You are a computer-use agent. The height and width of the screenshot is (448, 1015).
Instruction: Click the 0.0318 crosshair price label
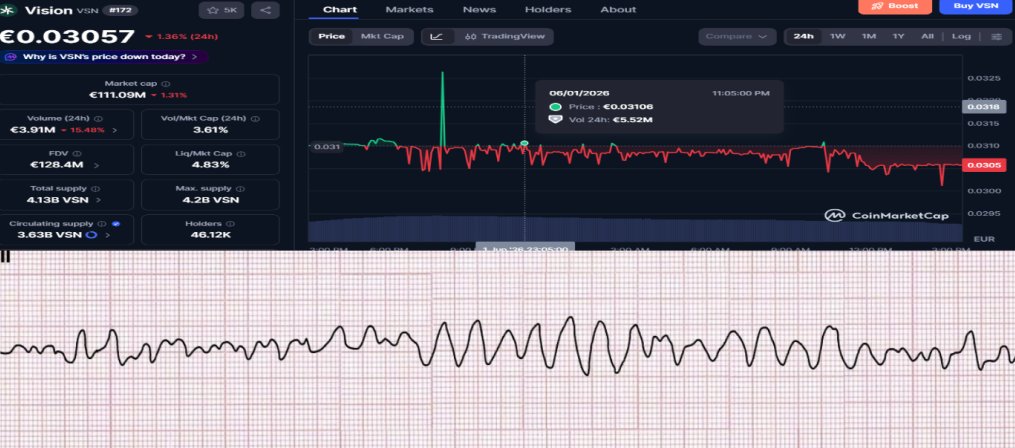tap(985, 107)
